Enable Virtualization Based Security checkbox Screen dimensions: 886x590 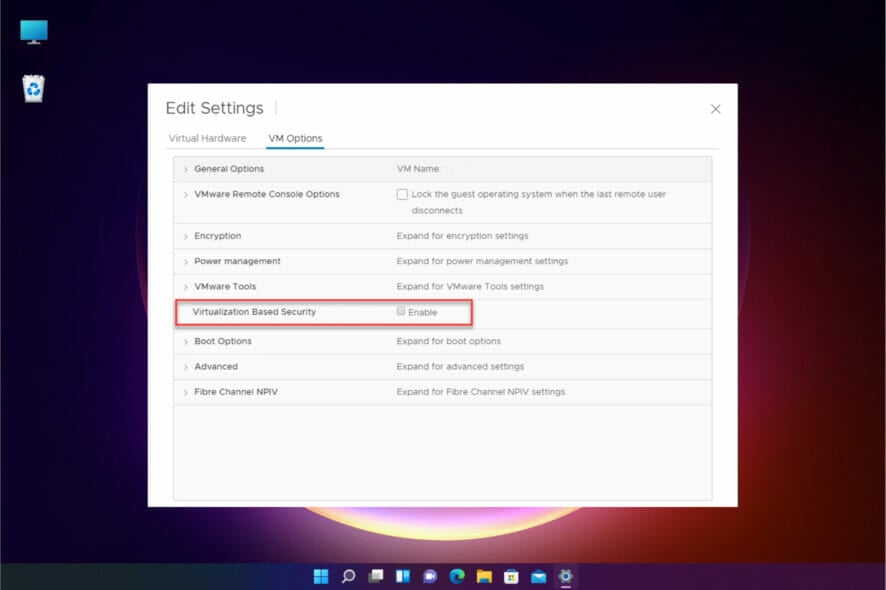coord(401,311)
